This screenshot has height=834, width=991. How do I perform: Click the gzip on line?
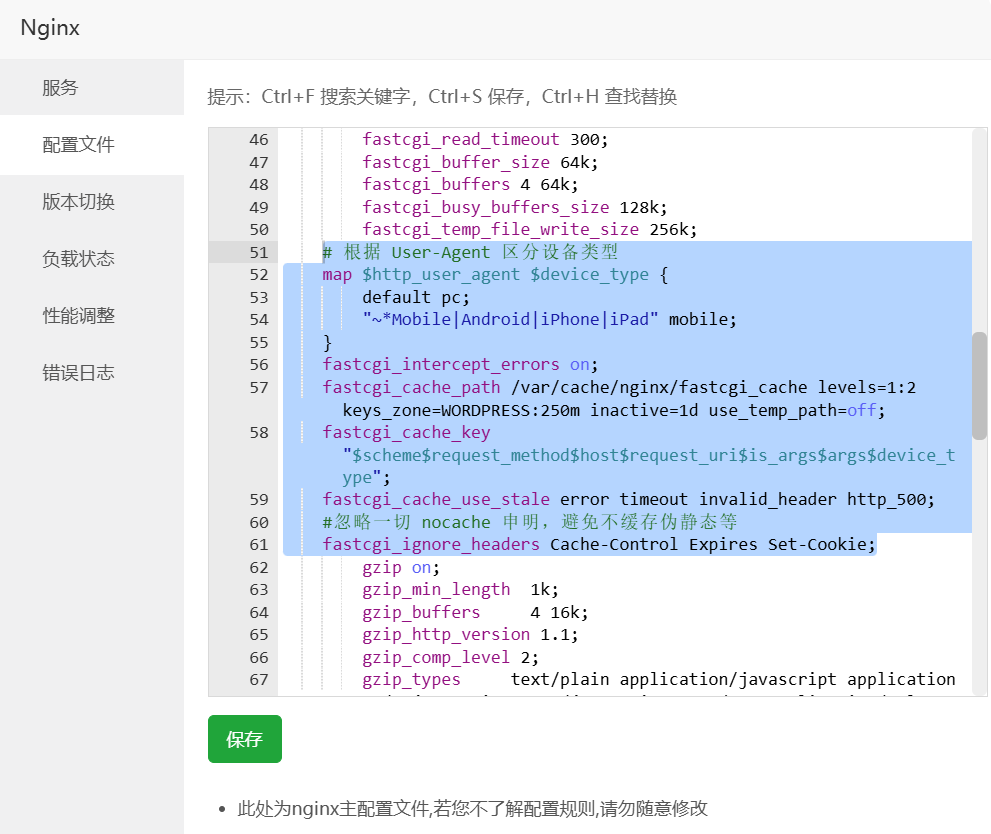pyautogui.click(x=400, y=568)
